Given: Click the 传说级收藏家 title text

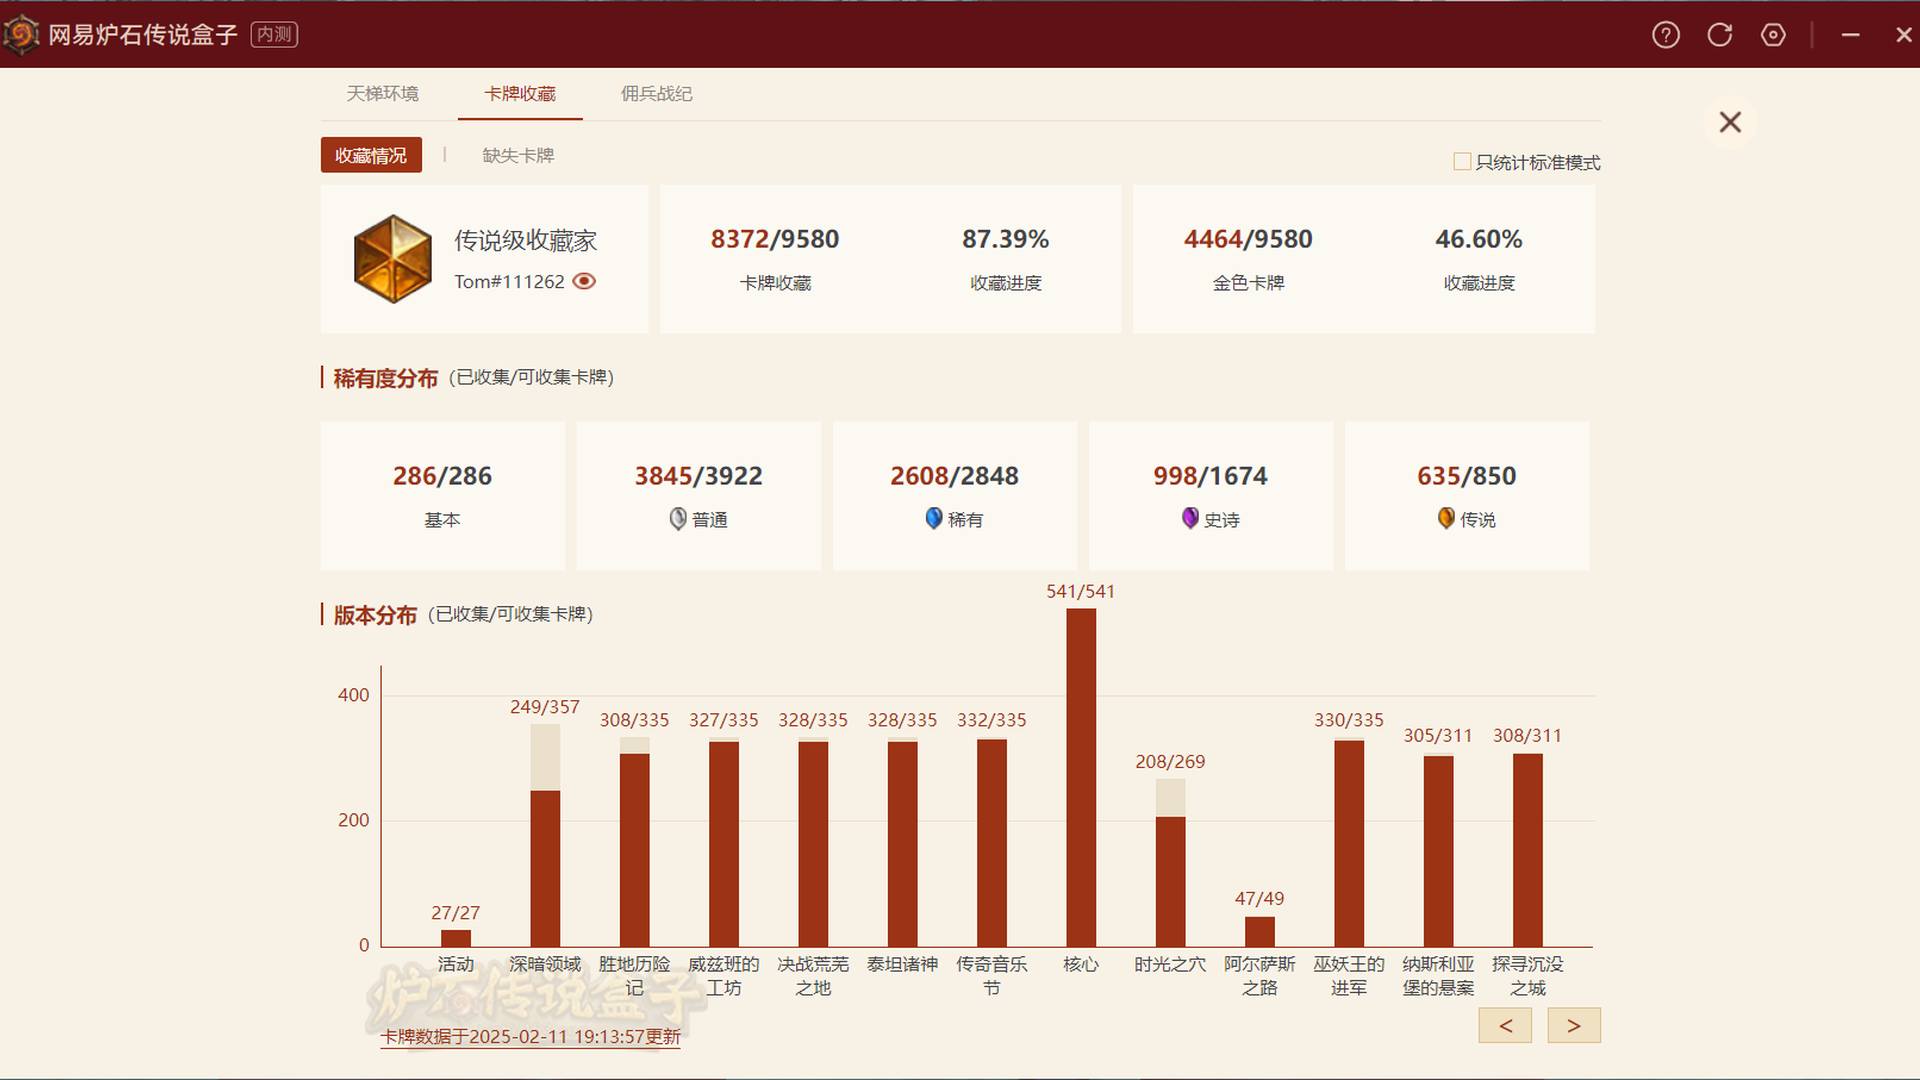Looking at the screenshot, I should click(526, 240).
